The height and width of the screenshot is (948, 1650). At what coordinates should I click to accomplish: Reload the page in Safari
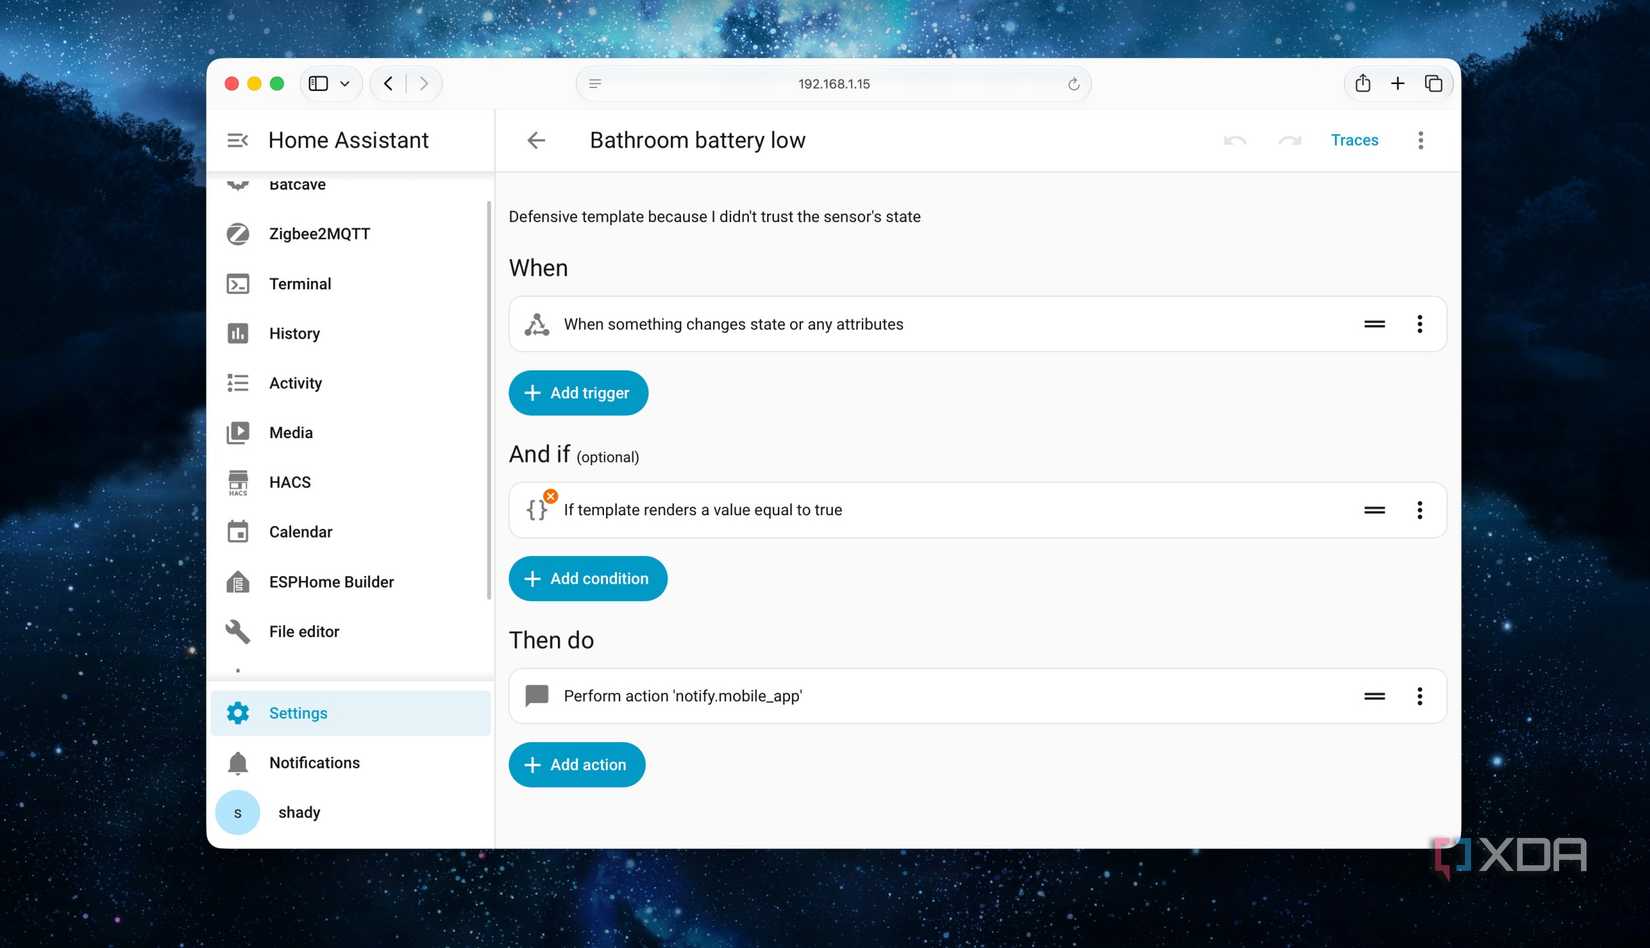(1073, 84)
